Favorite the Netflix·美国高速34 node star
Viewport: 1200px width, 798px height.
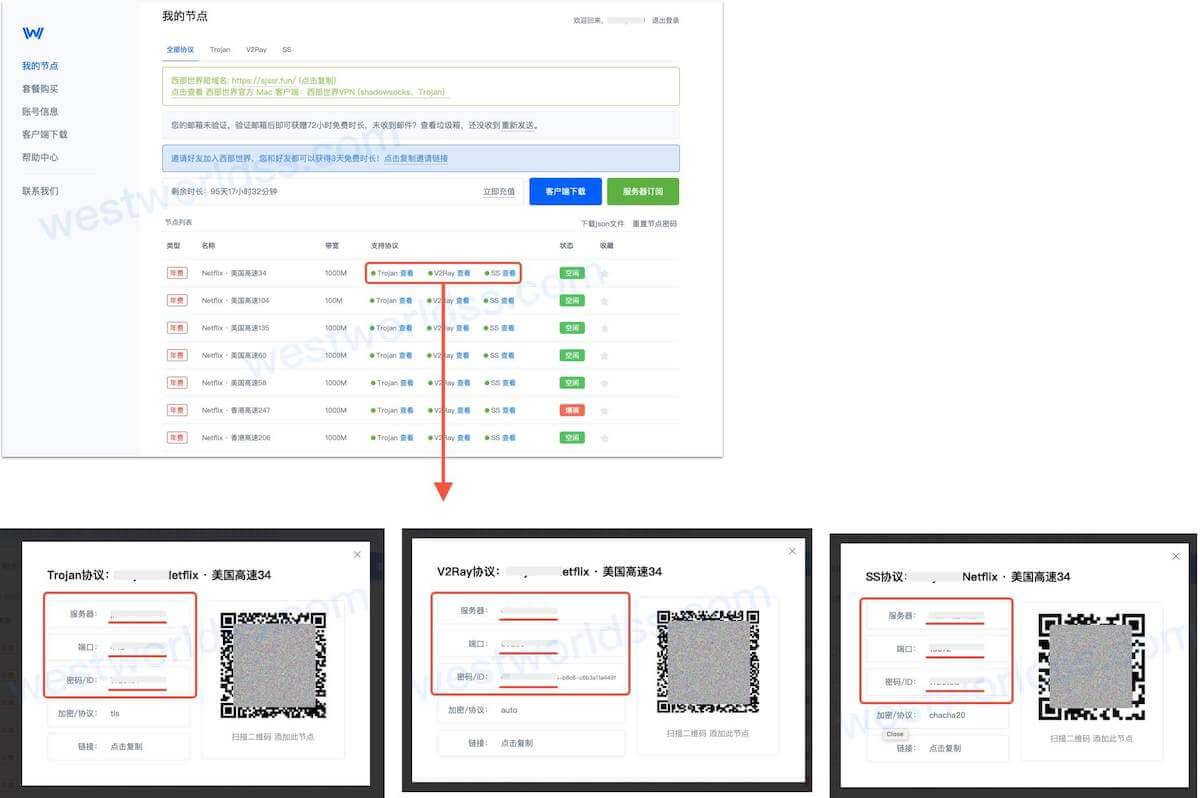tap(605, 272)
